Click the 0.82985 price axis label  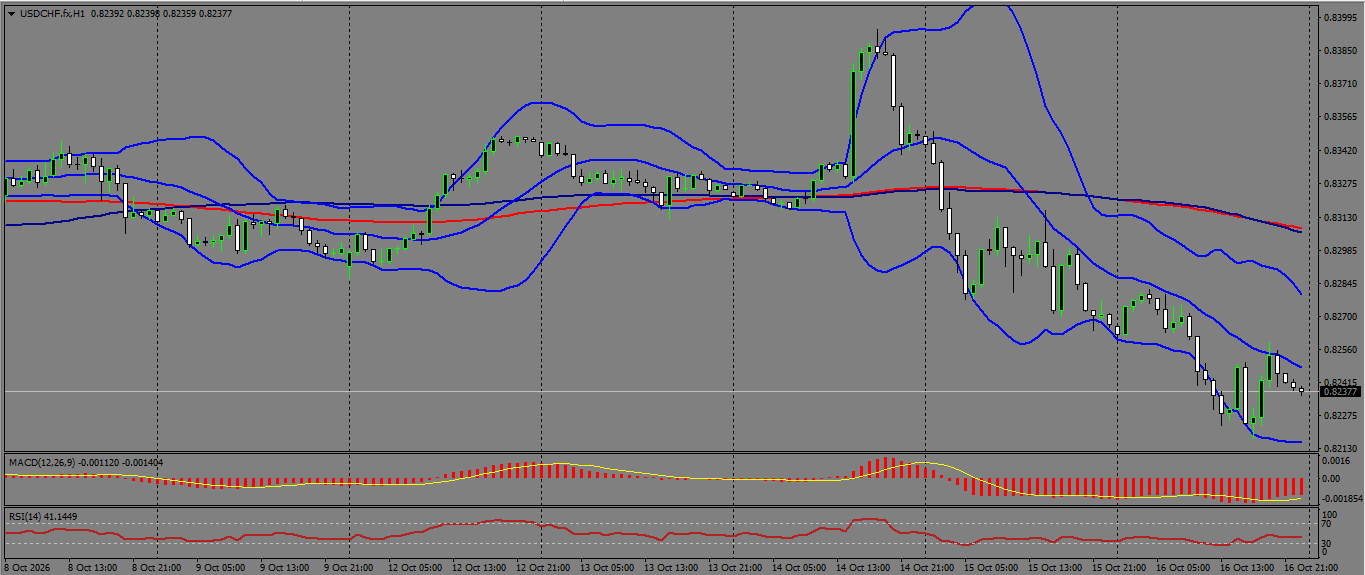coord(1340,250)
